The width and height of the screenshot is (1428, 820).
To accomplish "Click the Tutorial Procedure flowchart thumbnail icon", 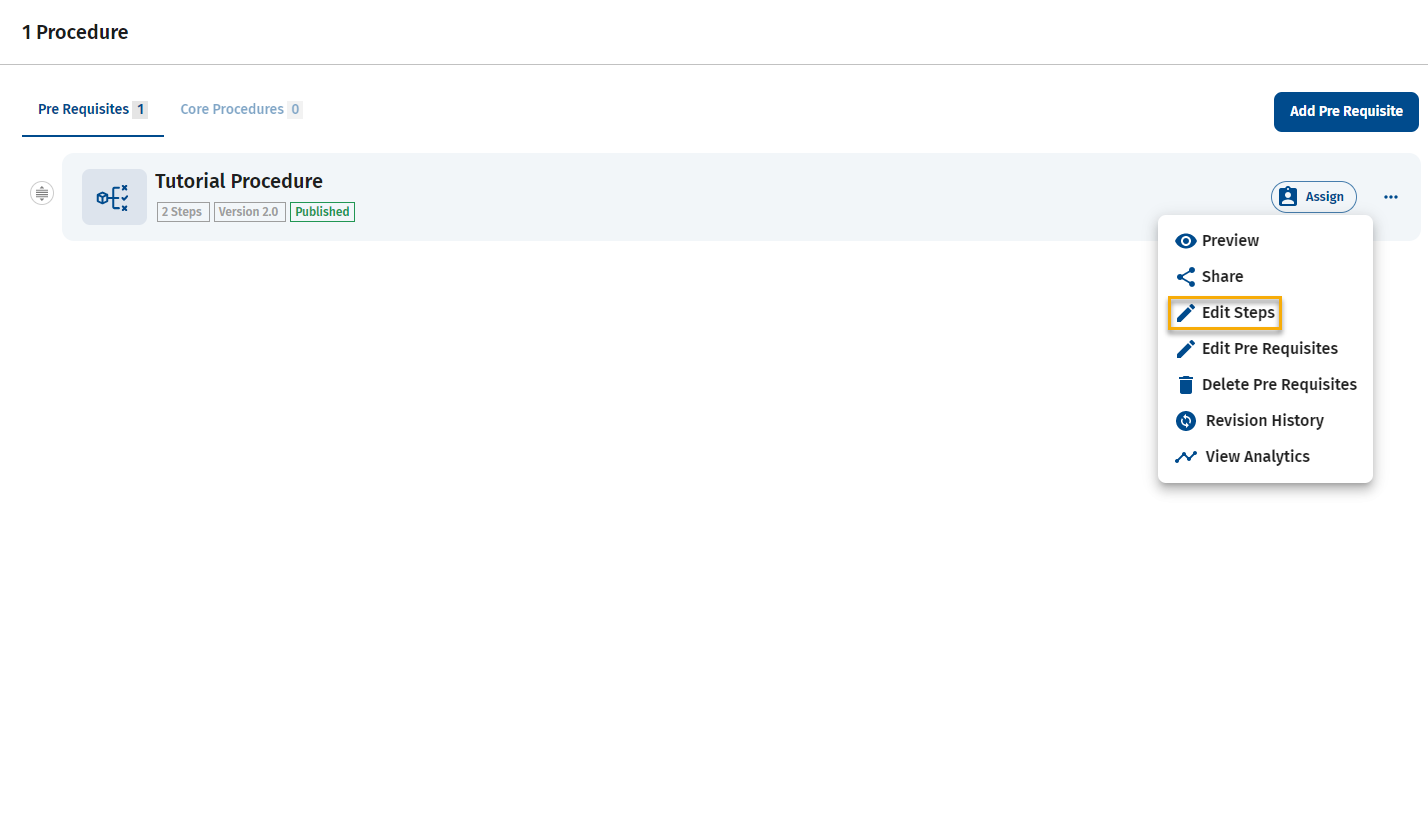I will coord(114,197).
